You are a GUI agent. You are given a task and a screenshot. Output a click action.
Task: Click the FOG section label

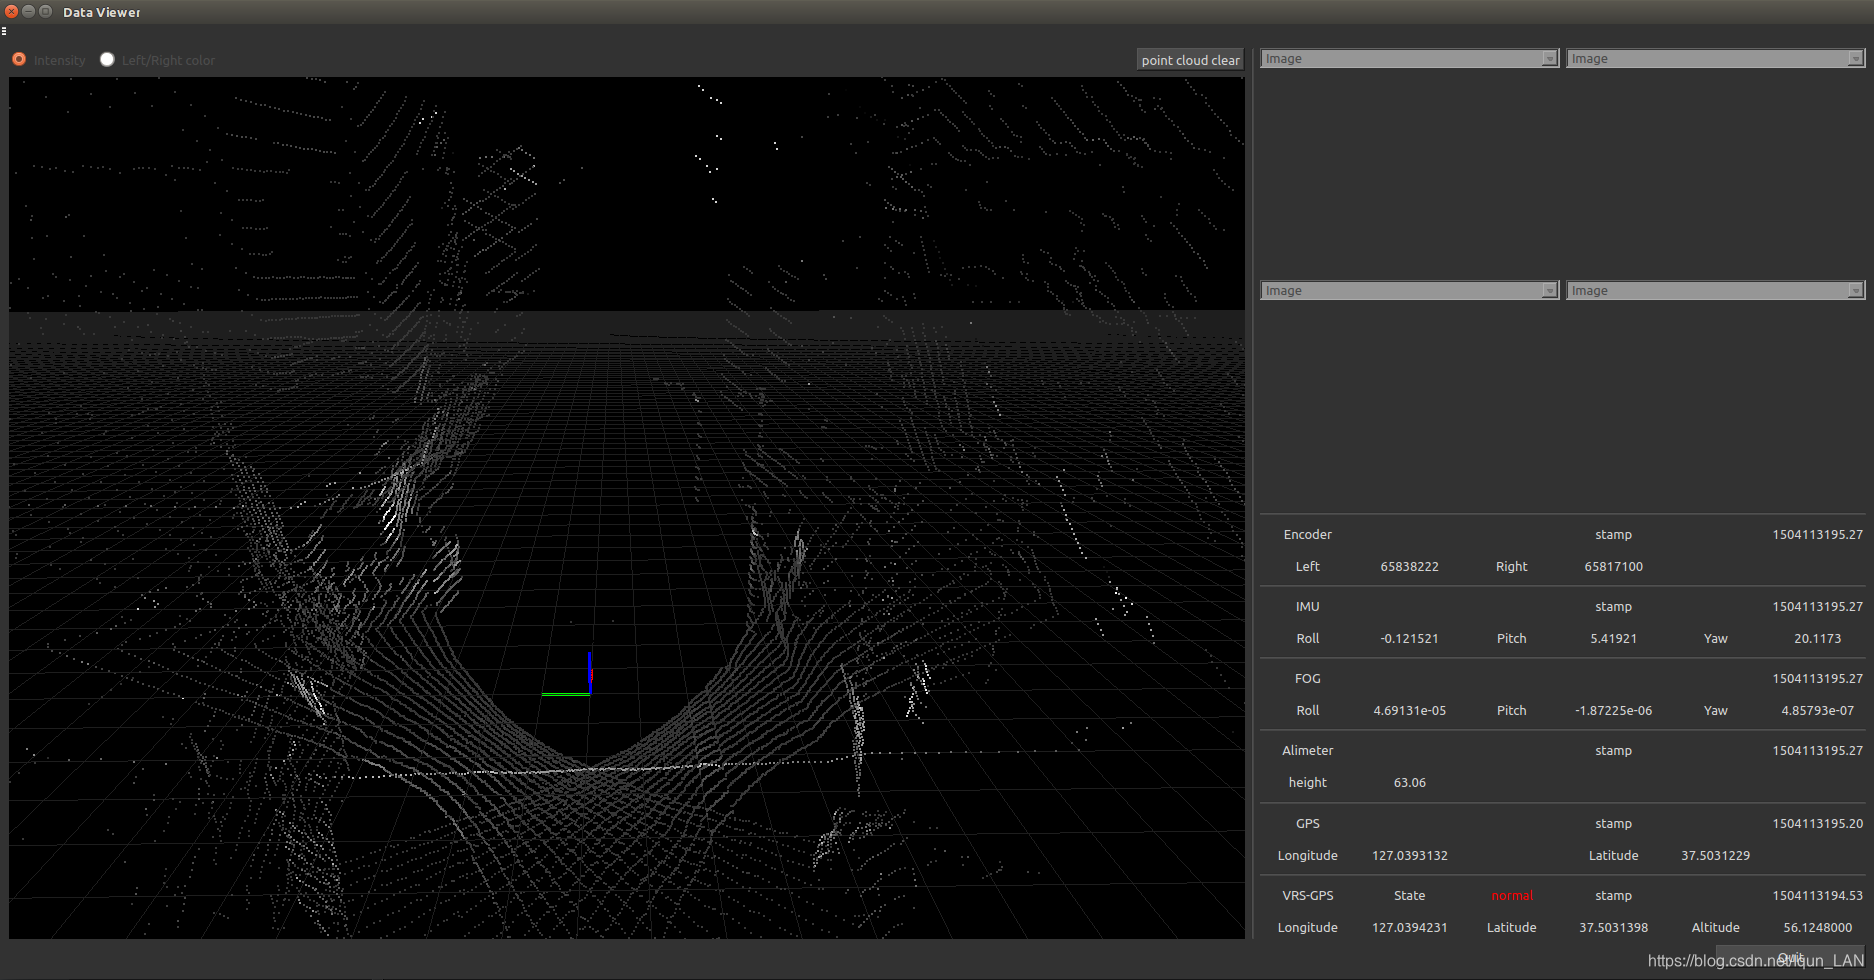click(1307, 679)
